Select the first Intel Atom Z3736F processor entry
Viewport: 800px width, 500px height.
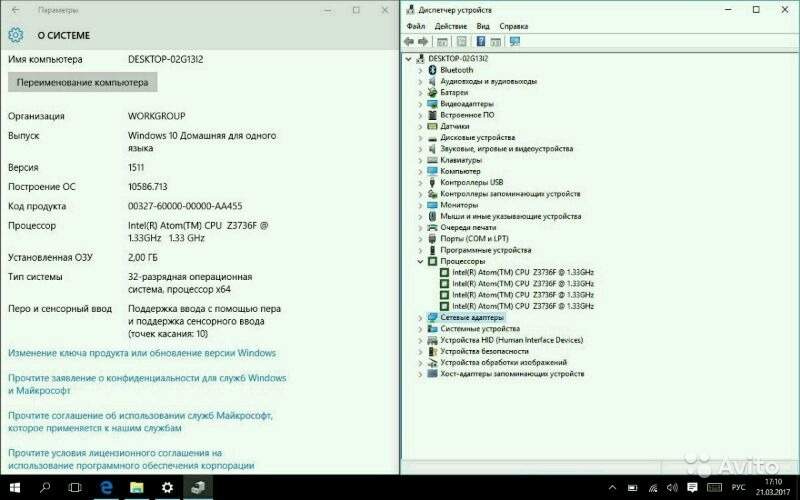[522, 272]
